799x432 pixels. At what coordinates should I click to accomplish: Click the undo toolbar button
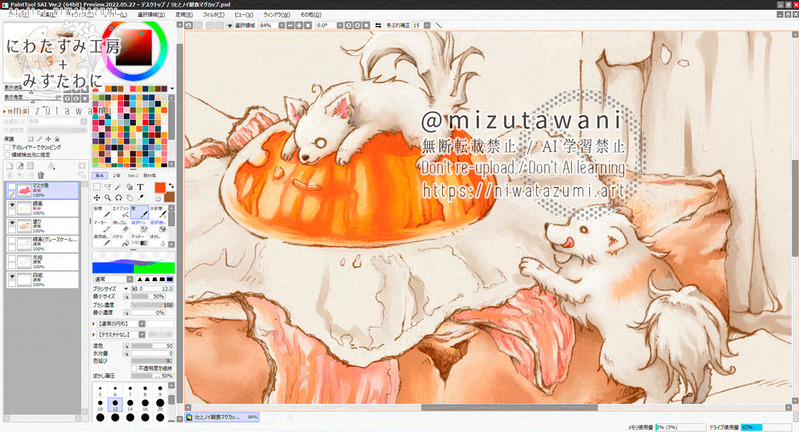(189, 25)
